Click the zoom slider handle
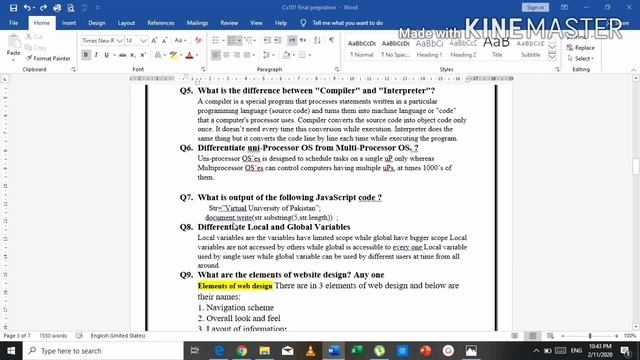Image resolution: width=640 pixels, height=360 pixels. [590, 336]
